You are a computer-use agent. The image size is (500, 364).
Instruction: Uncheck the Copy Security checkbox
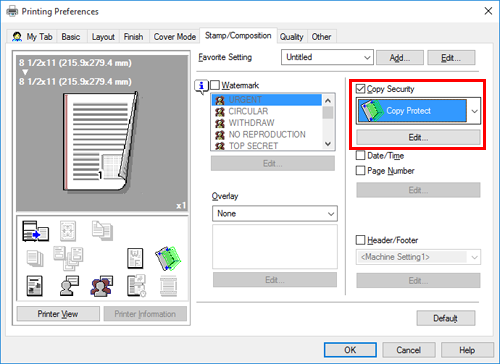(x=360, y=89)
